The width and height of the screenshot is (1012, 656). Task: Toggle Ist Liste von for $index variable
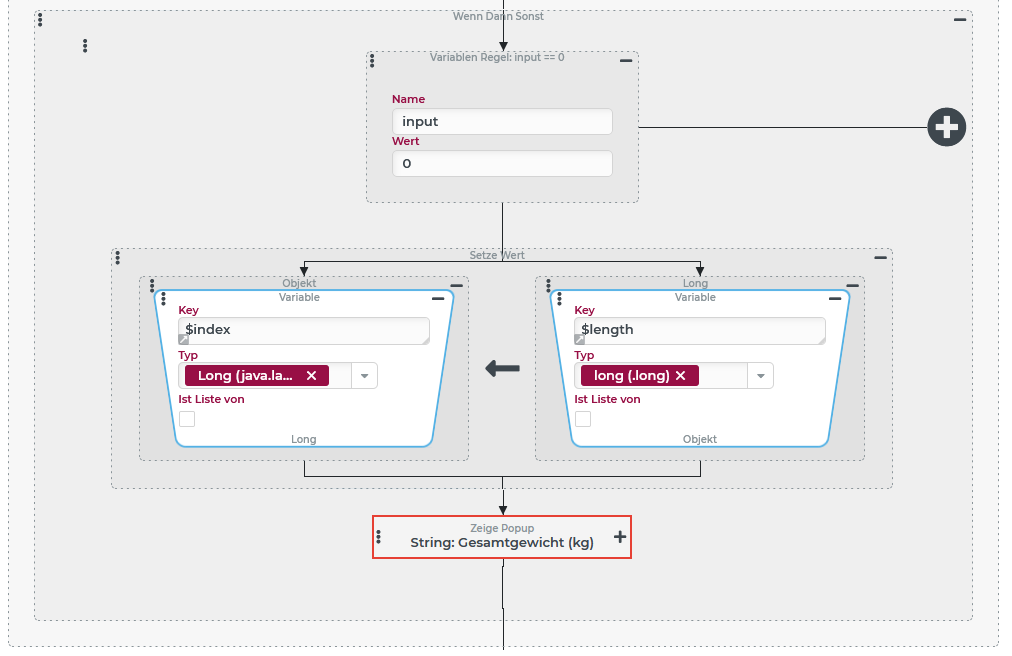[187, 419]
